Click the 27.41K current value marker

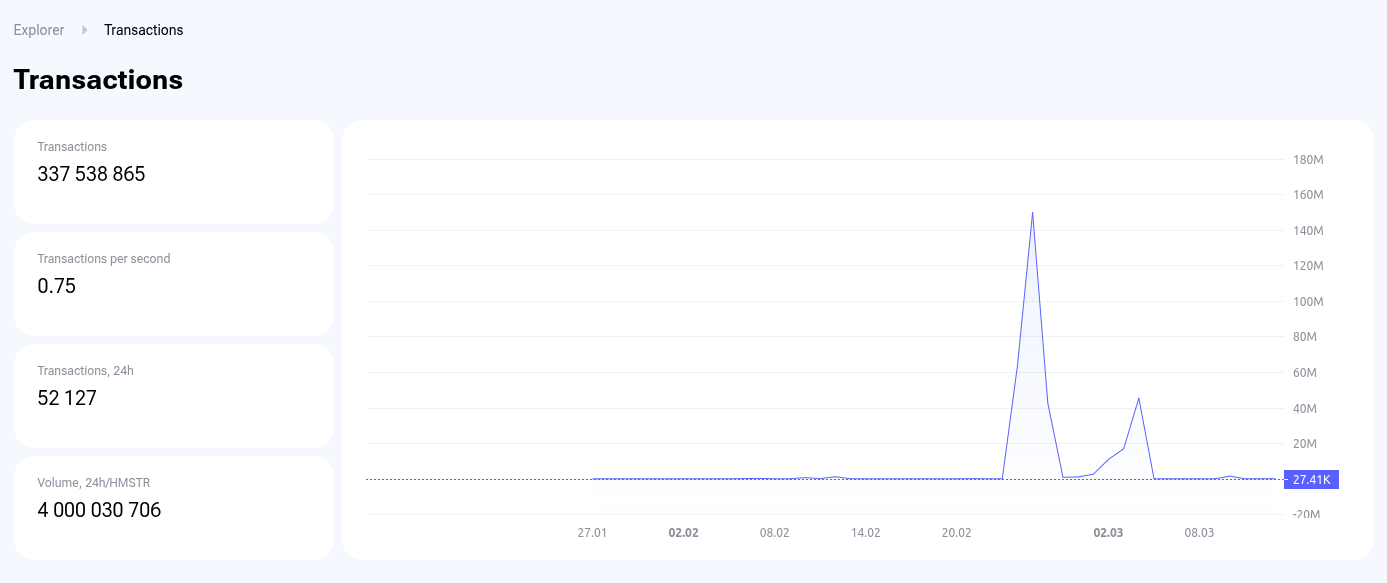[x=1311, y=480]
